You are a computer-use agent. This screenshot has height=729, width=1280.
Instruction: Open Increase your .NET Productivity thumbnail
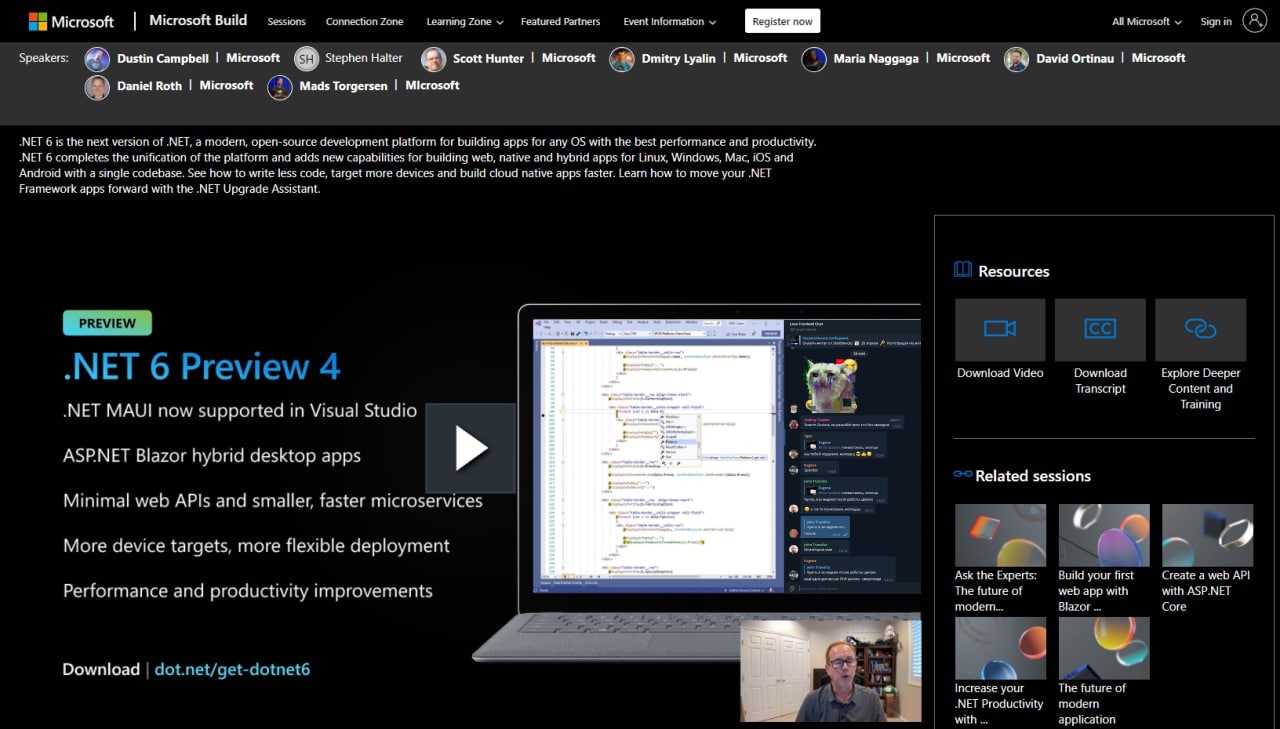(1000, 648)
